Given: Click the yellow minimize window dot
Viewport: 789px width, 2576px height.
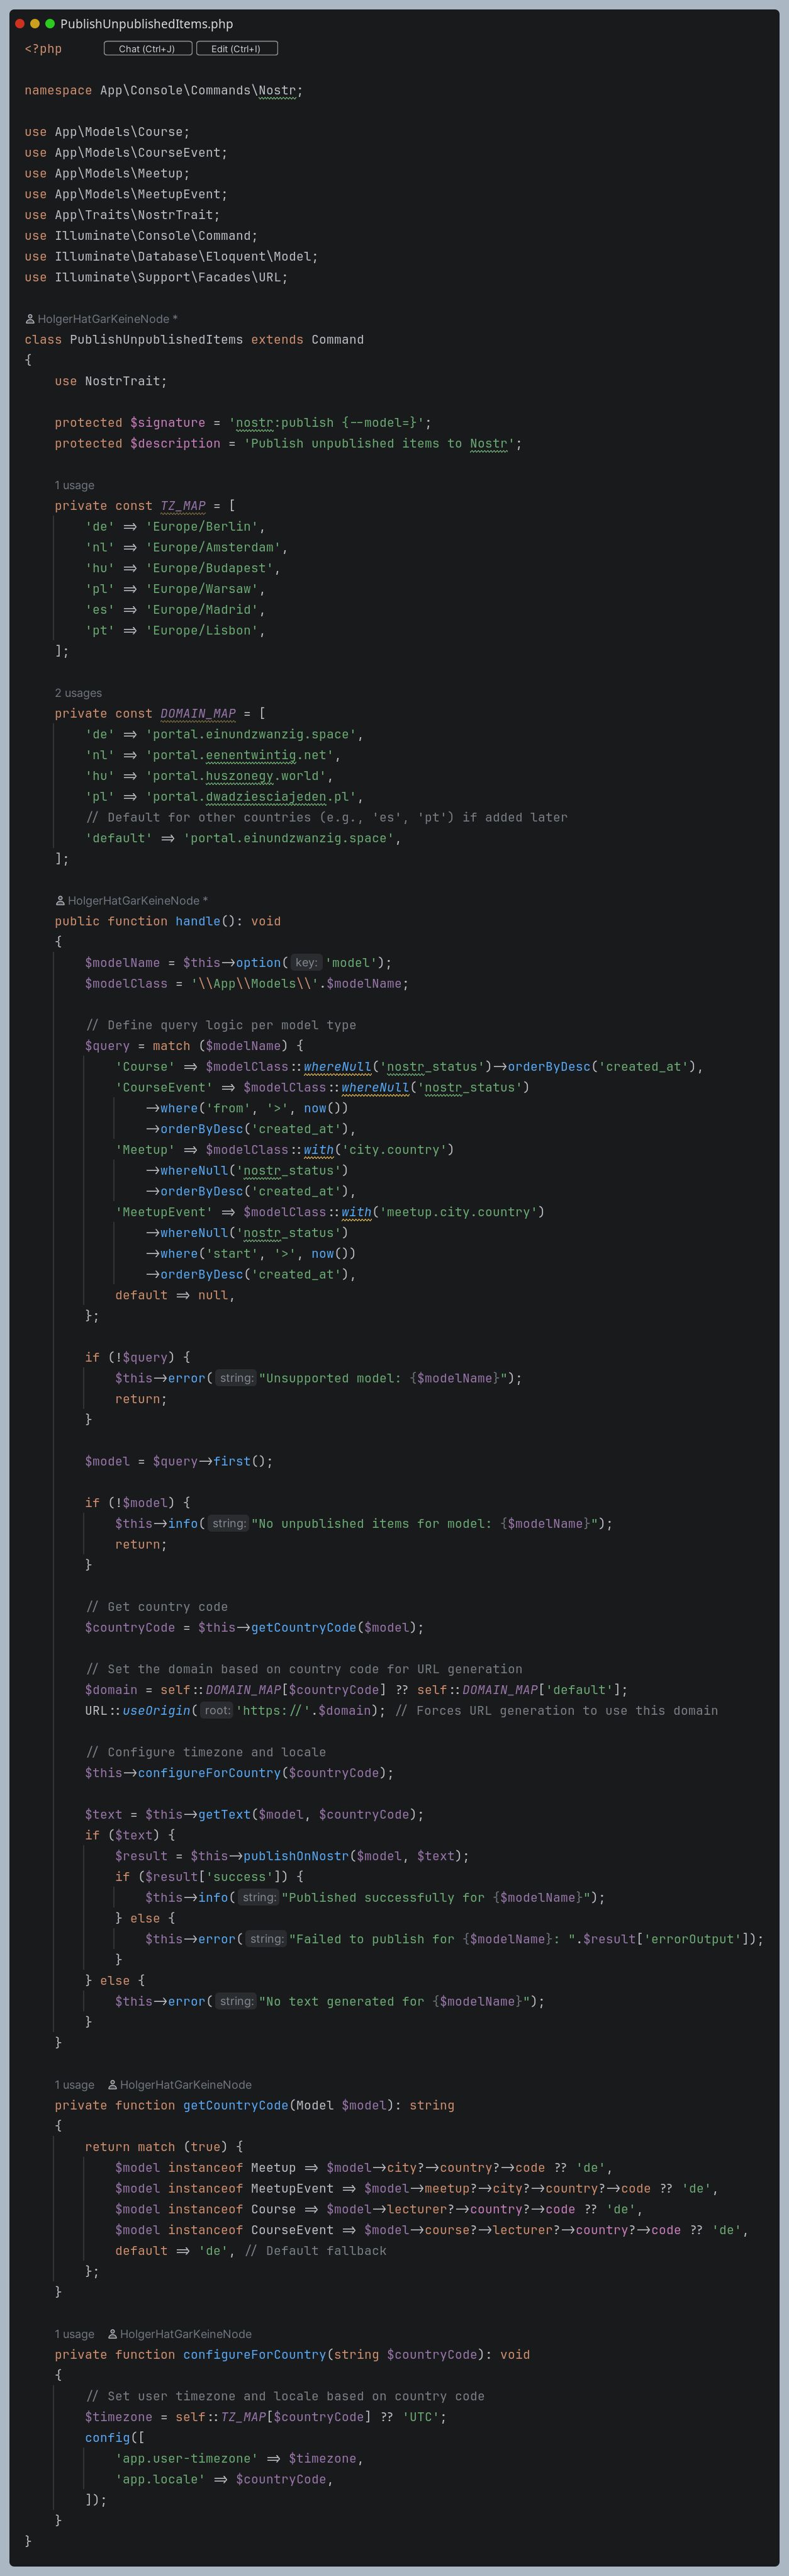Looking at the screenshot, I should pos(35,24).
